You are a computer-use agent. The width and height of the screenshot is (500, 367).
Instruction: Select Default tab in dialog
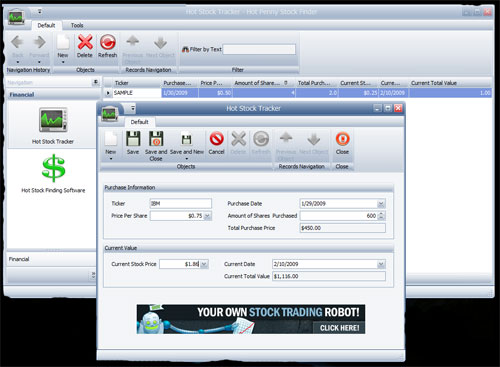(x=139, y=122)
